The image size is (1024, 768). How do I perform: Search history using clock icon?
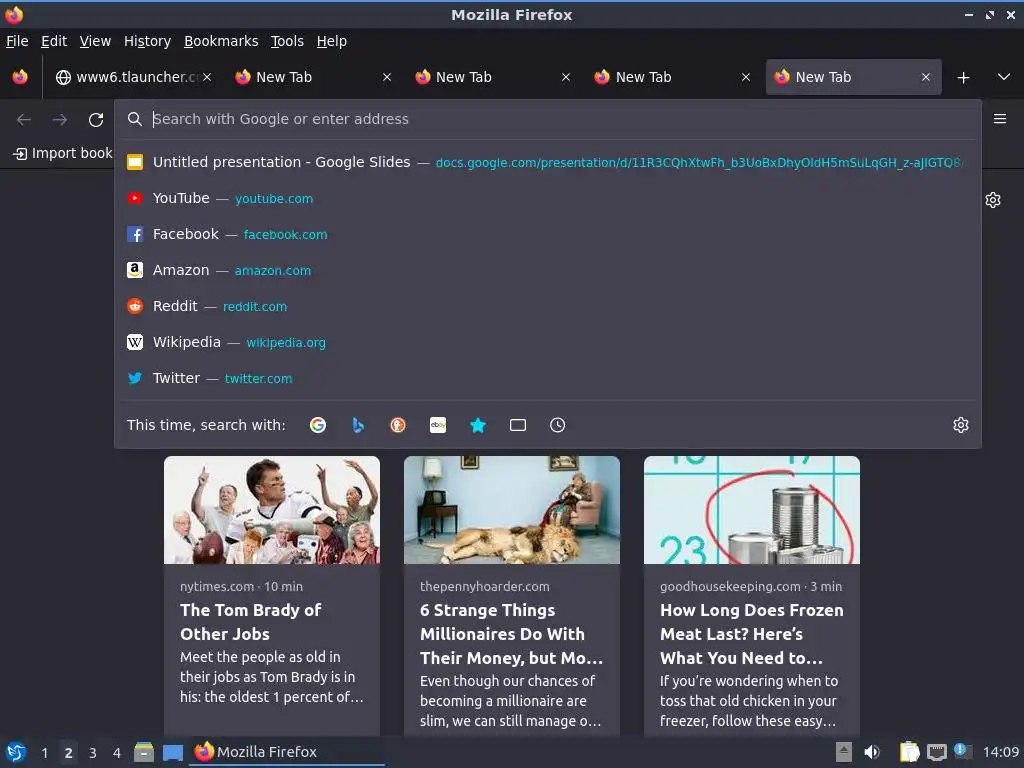558,425
